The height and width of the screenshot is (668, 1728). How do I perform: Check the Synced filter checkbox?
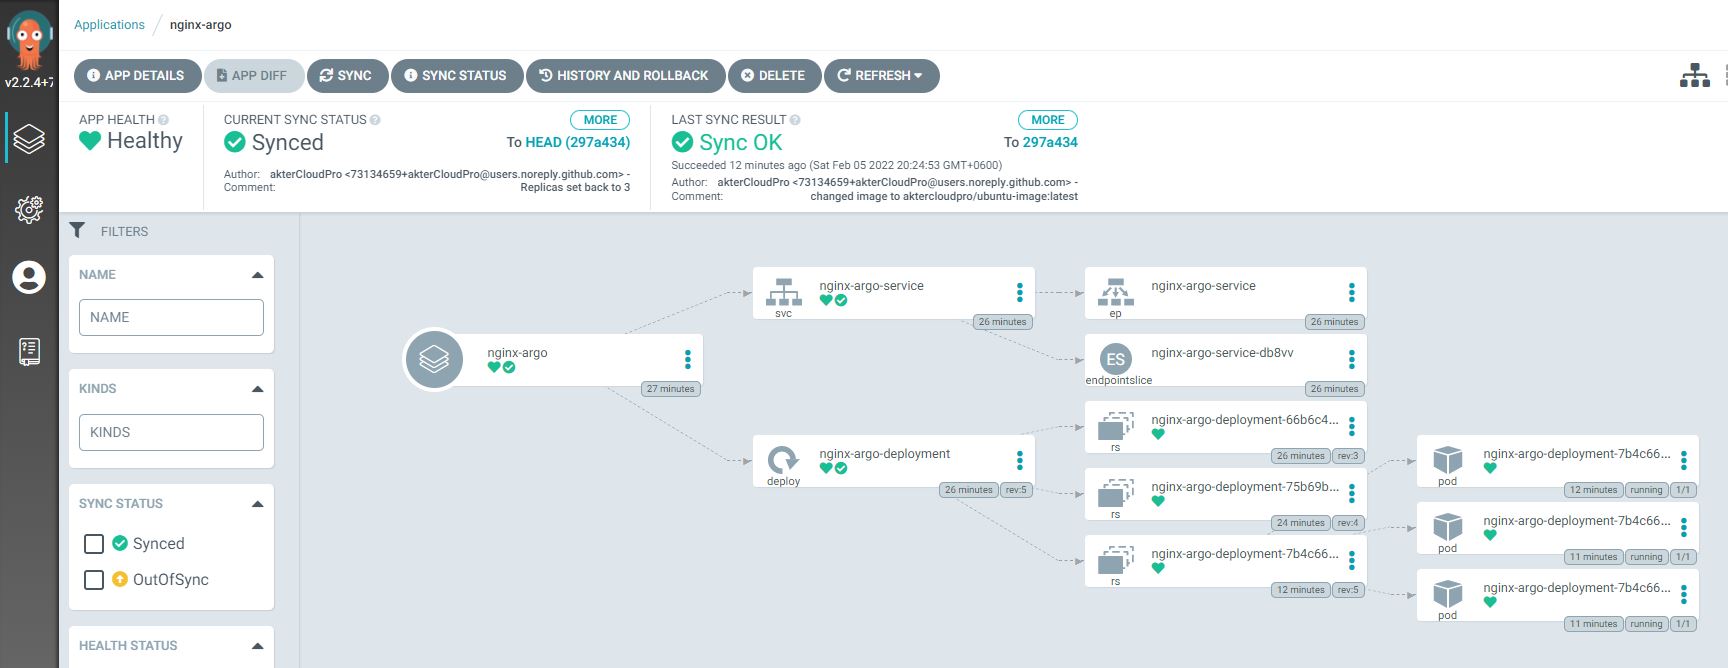tap(94, 544)
